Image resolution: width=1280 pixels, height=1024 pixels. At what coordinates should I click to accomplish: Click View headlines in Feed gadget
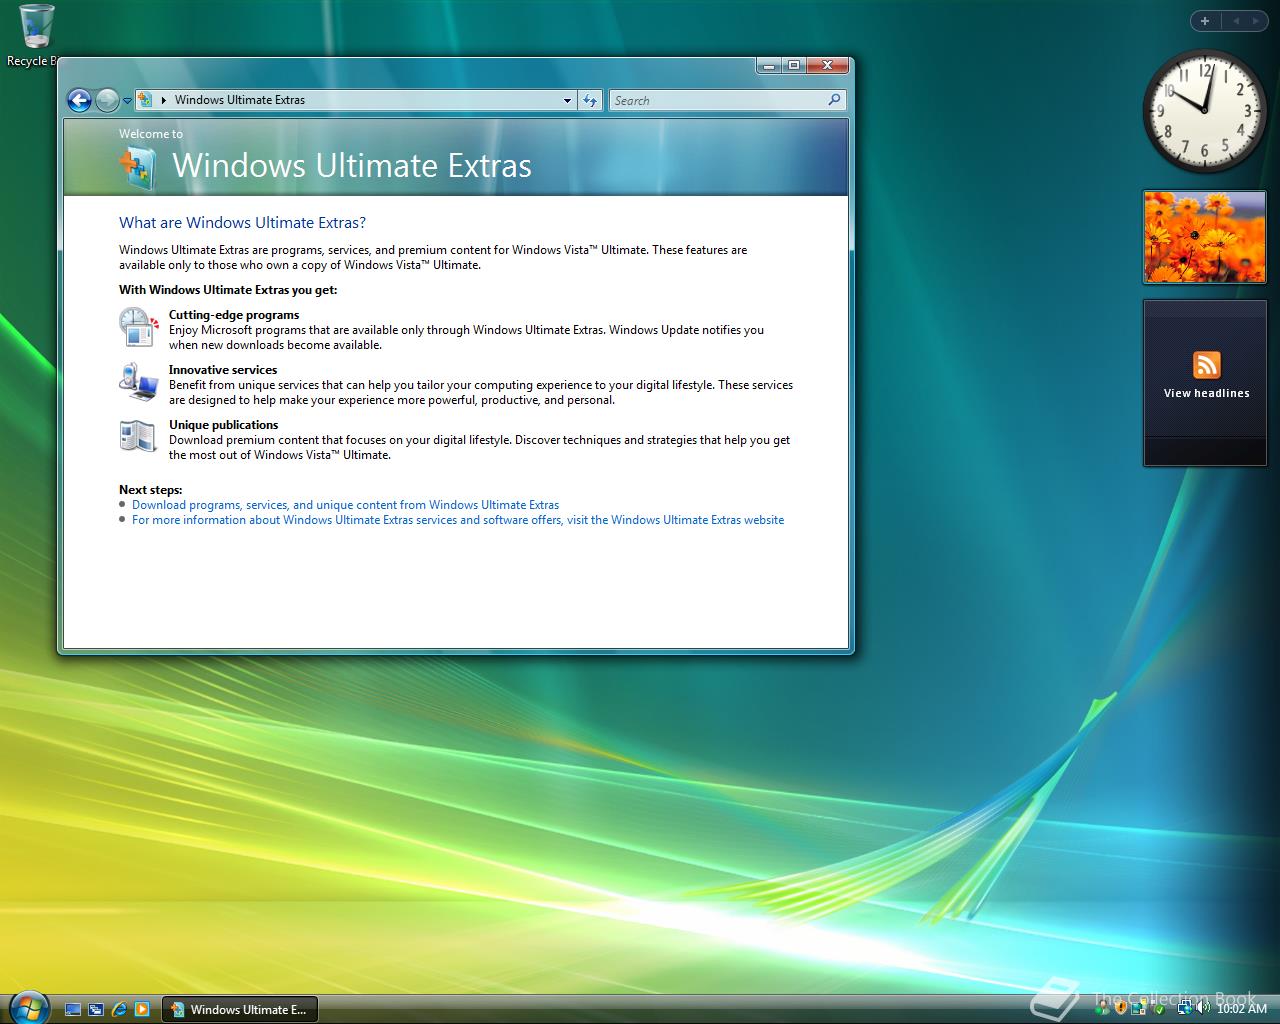coord(1207,394)
